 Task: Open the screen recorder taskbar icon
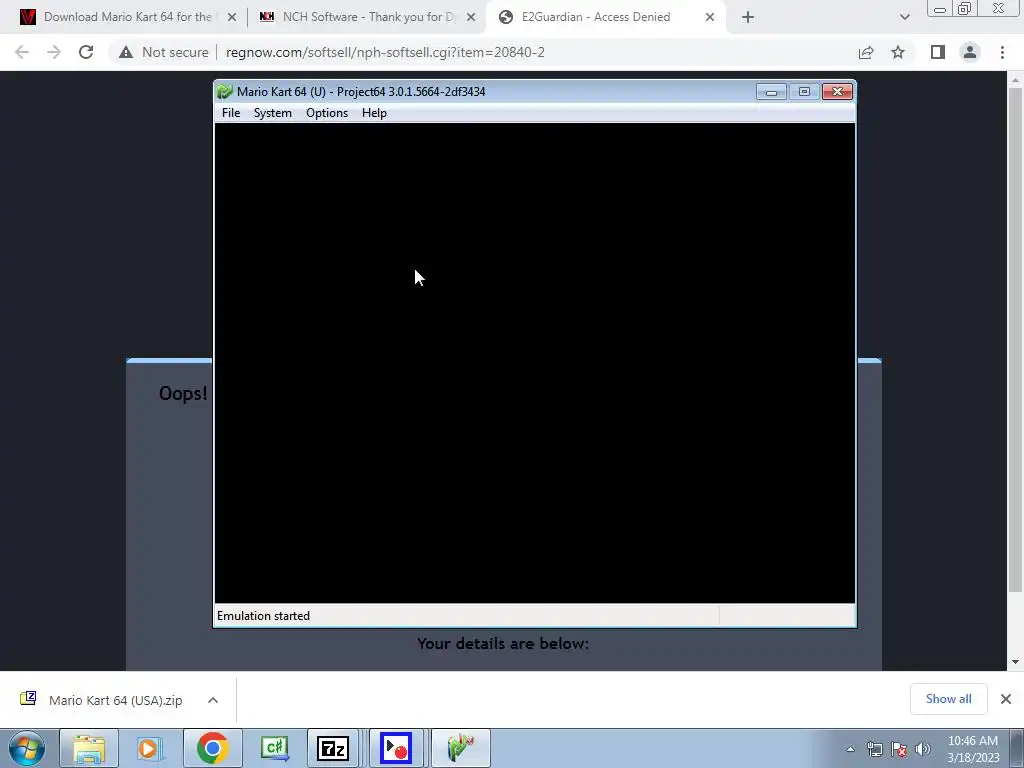click(396, 748)
